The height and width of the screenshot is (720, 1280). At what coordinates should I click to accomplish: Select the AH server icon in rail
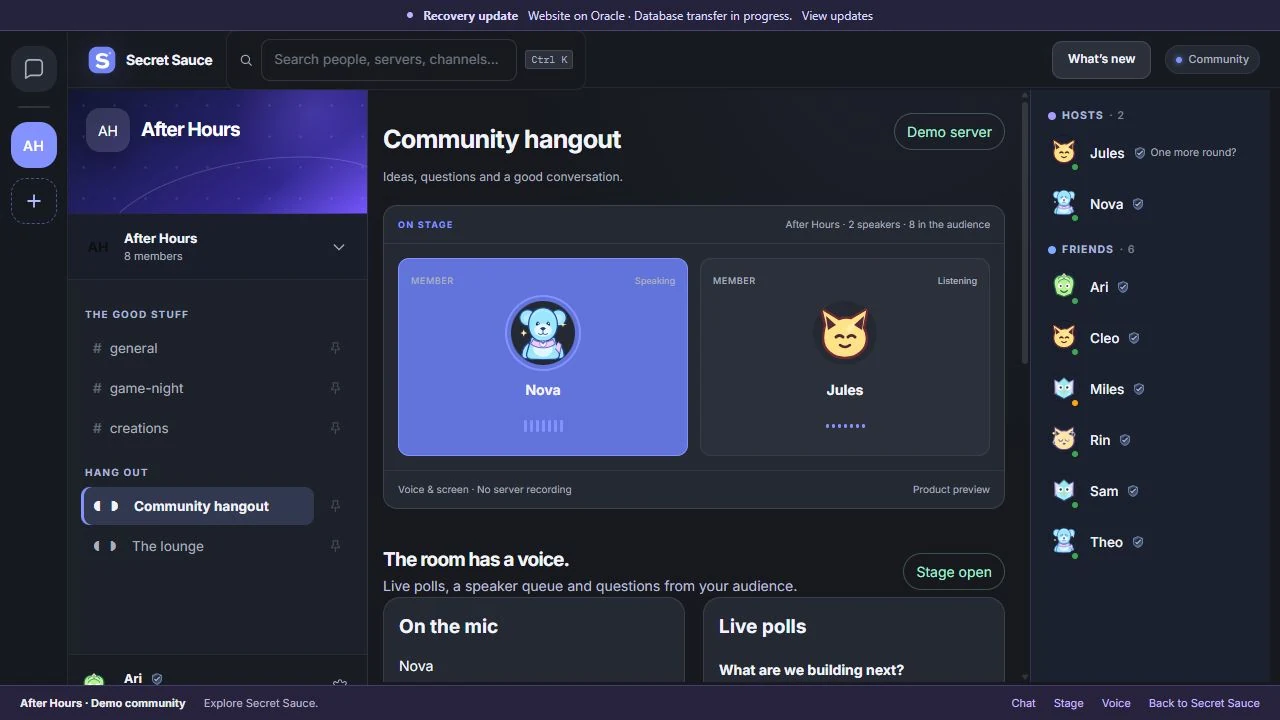pos(33,145)
